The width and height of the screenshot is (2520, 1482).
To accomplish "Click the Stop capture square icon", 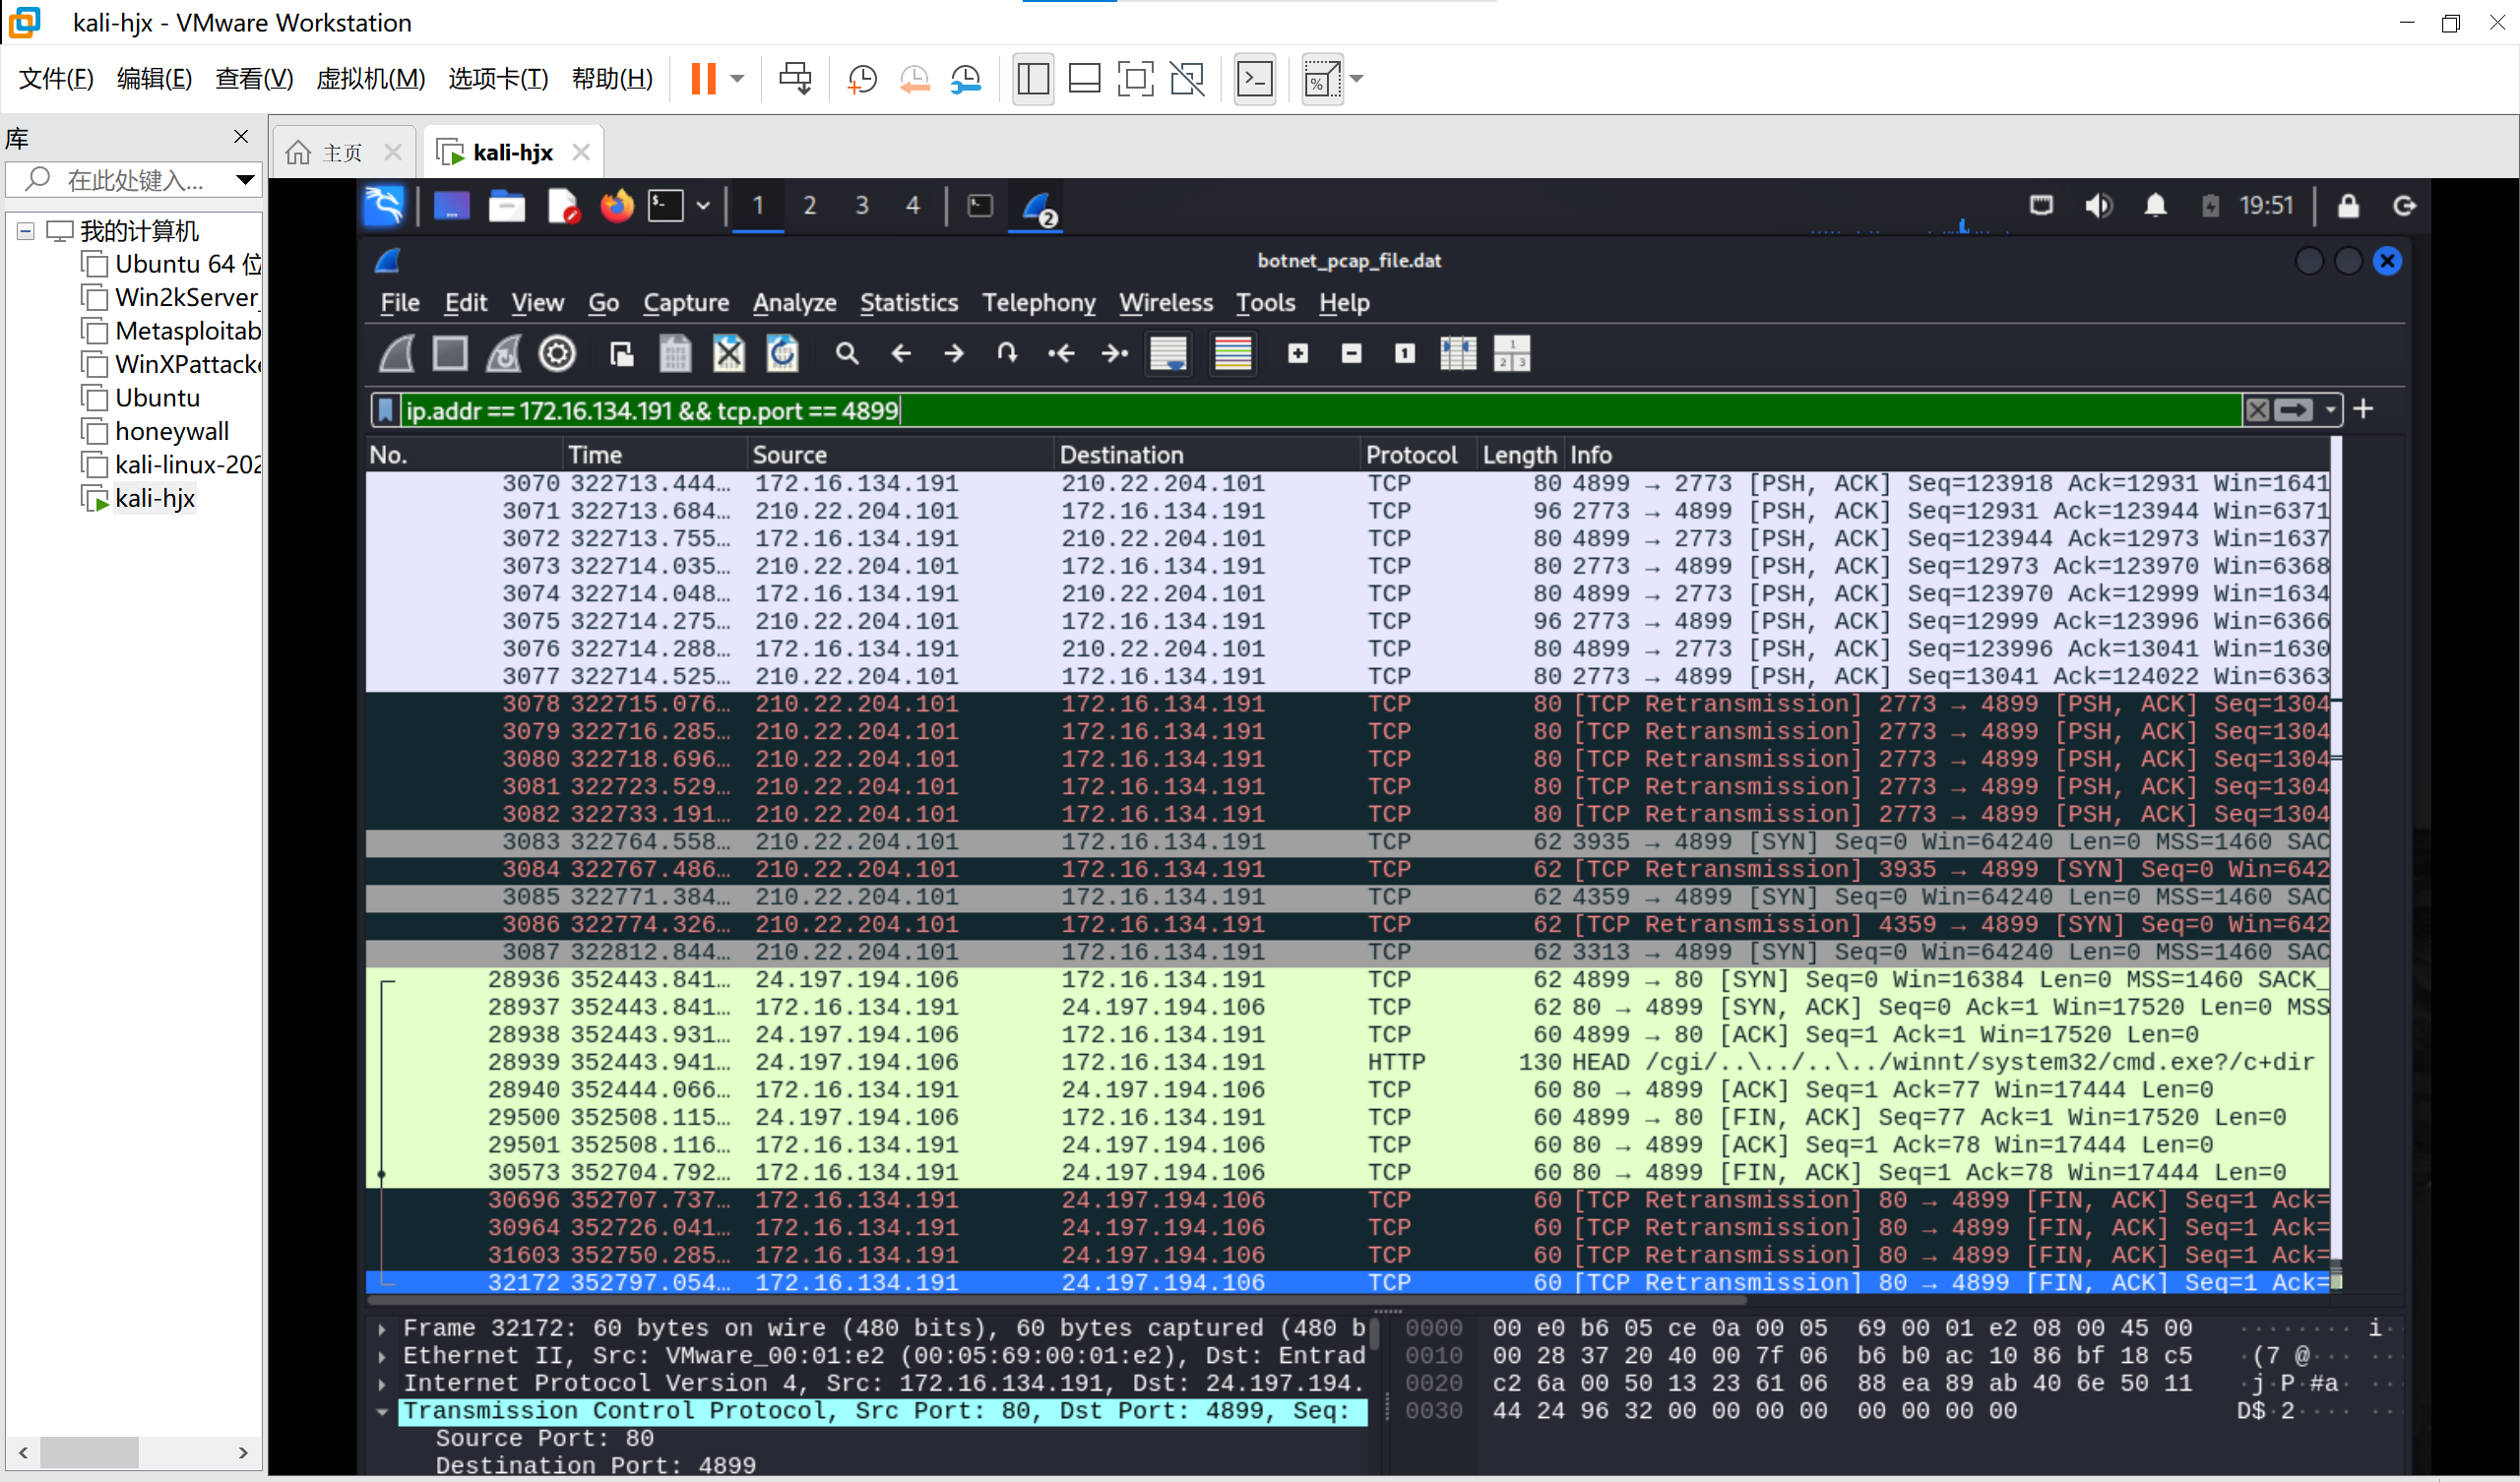I will pyautogui.click(x=450, y=354).
